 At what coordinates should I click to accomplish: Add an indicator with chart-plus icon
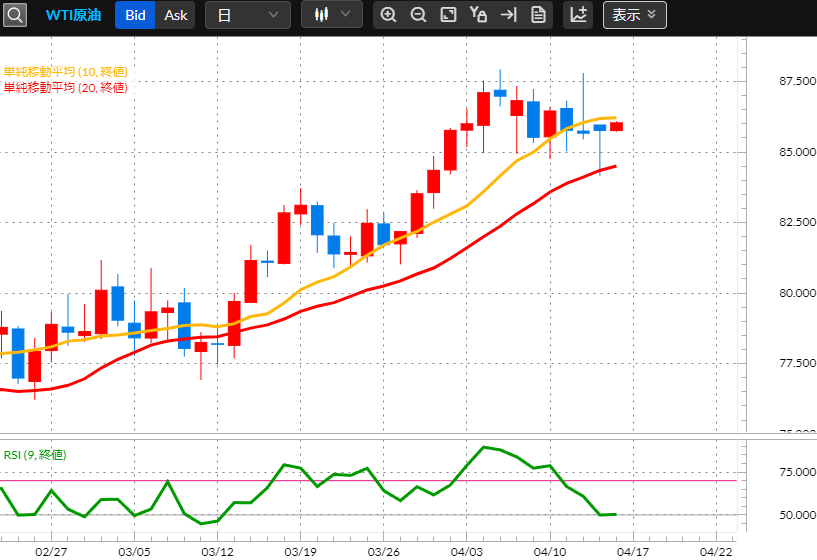coord(578,15)
